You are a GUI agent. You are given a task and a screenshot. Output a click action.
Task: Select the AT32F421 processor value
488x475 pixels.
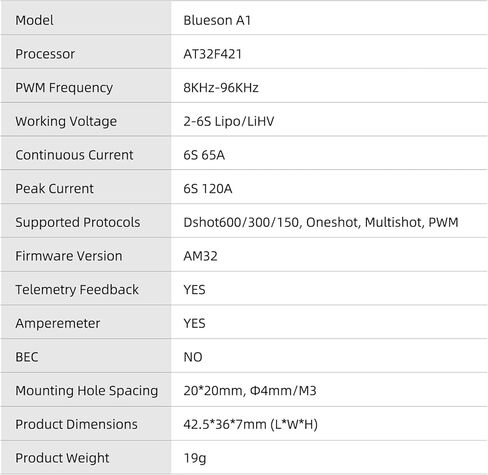[x=212, y=54]
